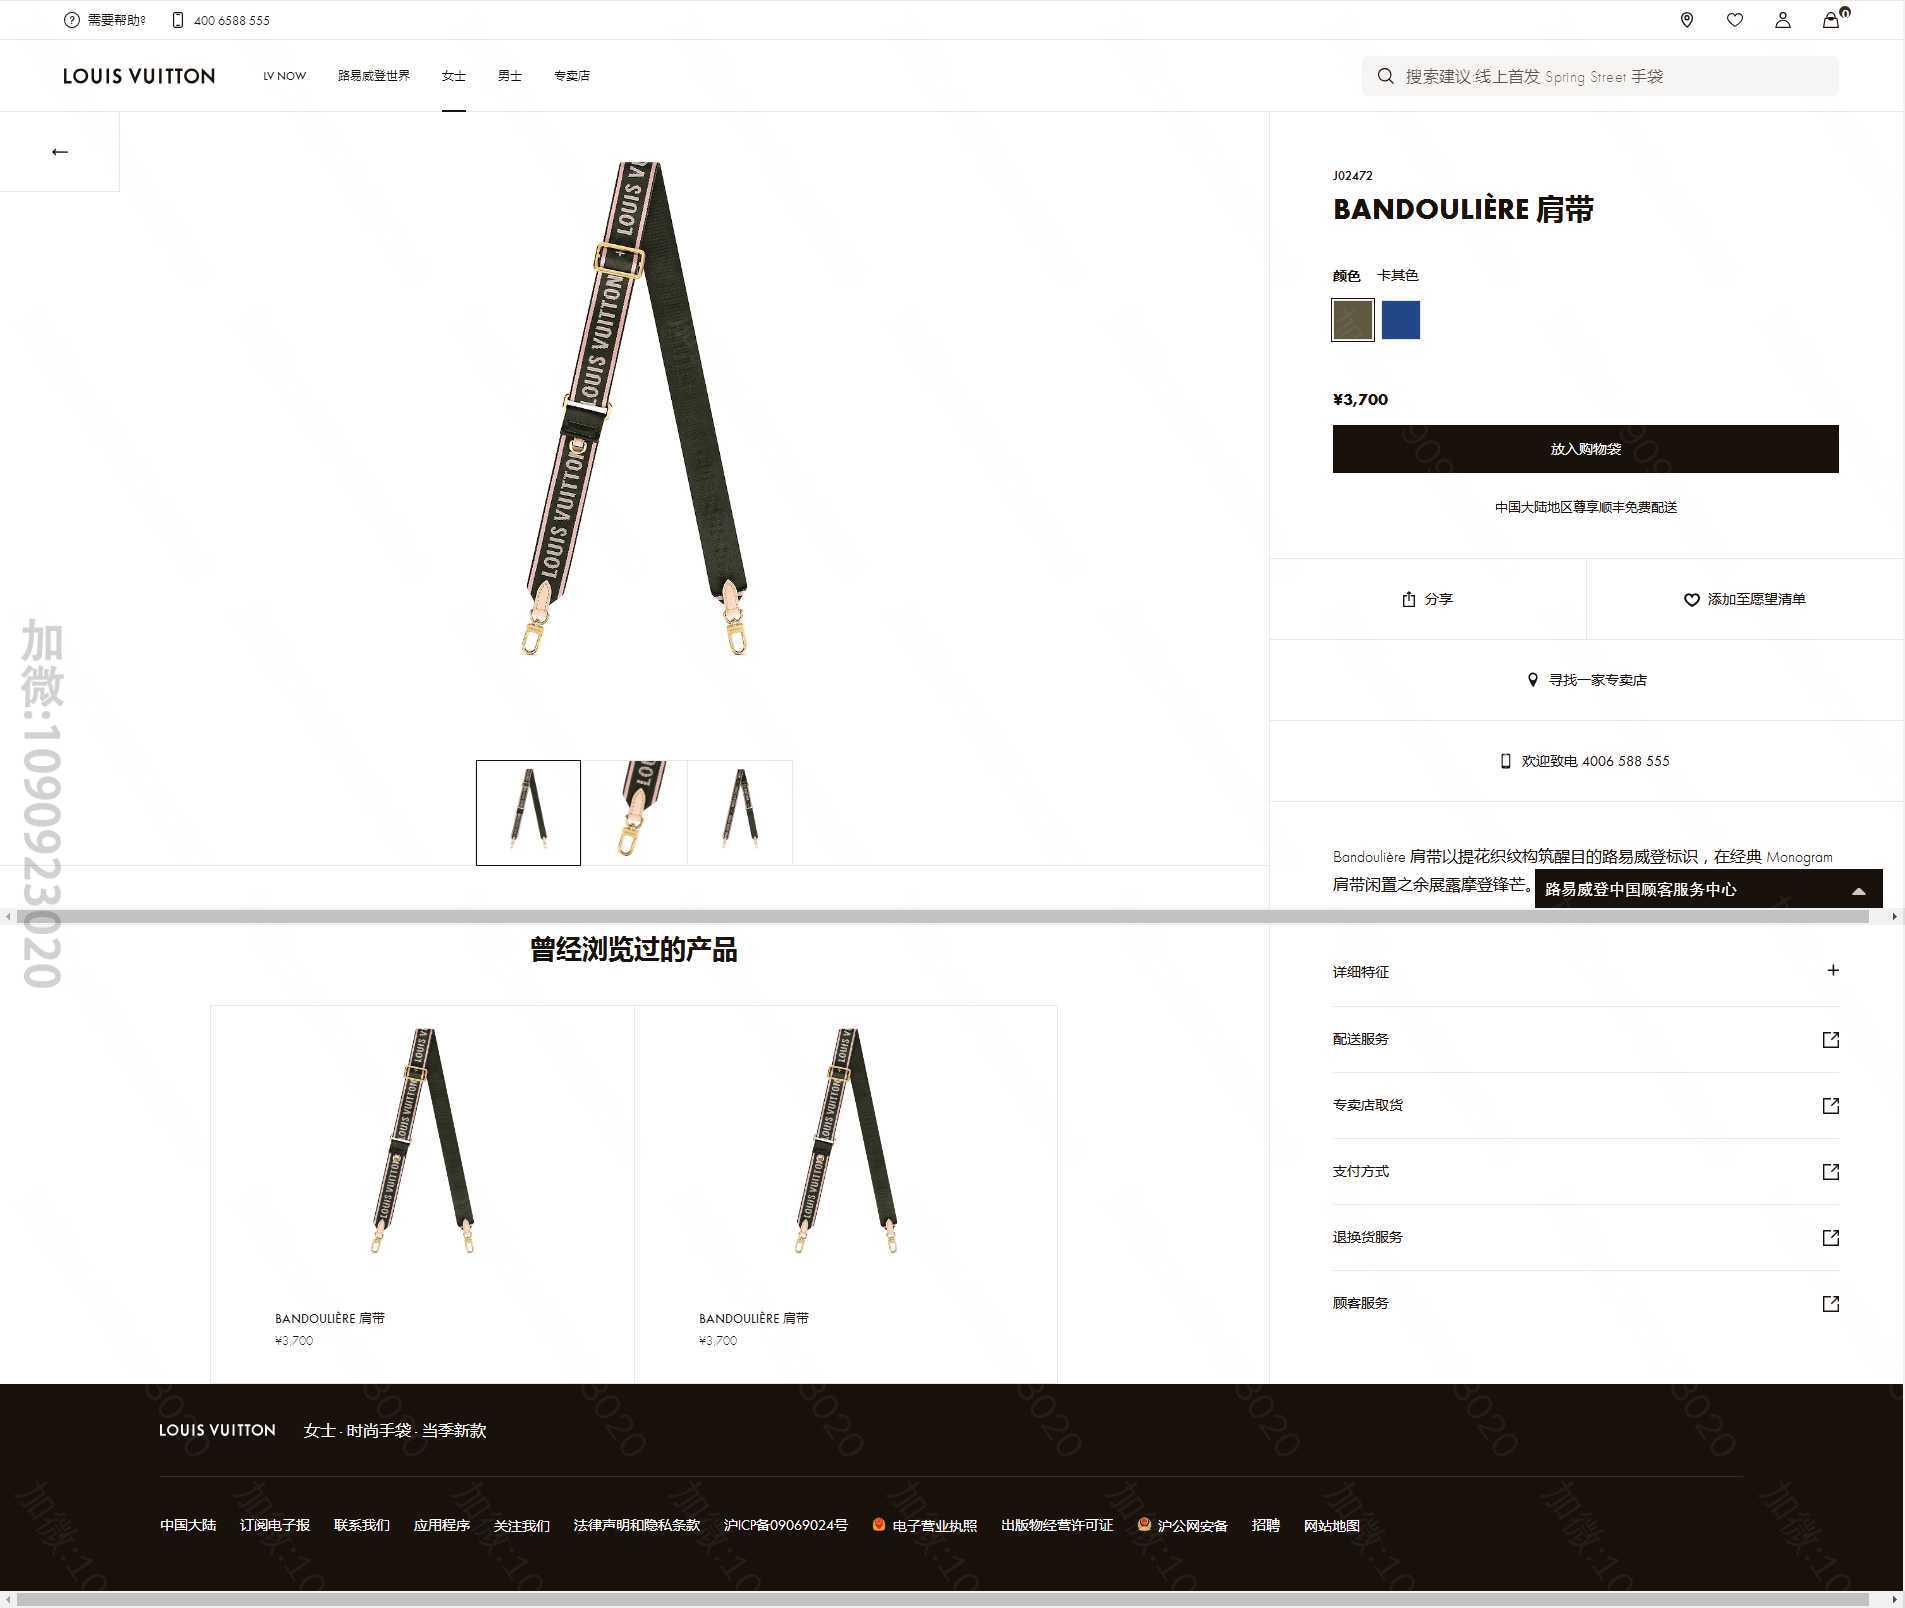Image resolution: width=1905 pixels, height=1608 pixels.
Task: Open the first viewed BANDOULIÈRE 肩带 product card
Action: tap(422, 1194)
